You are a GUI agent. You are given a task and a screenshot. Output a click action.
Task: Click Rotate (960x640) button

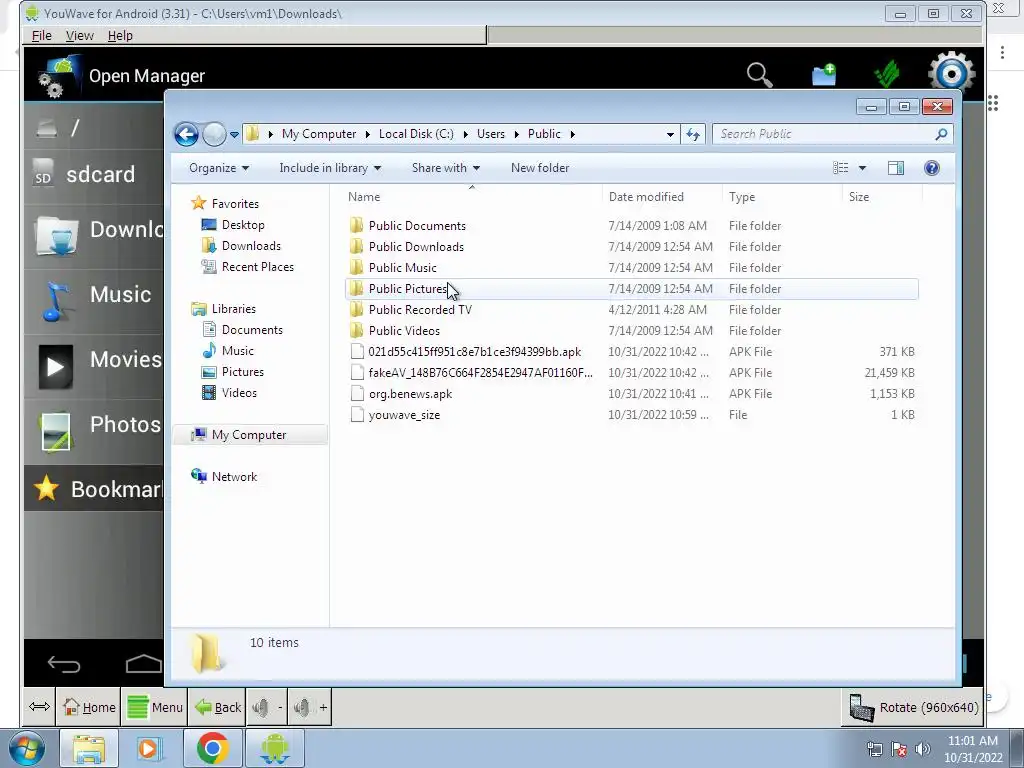913,707
